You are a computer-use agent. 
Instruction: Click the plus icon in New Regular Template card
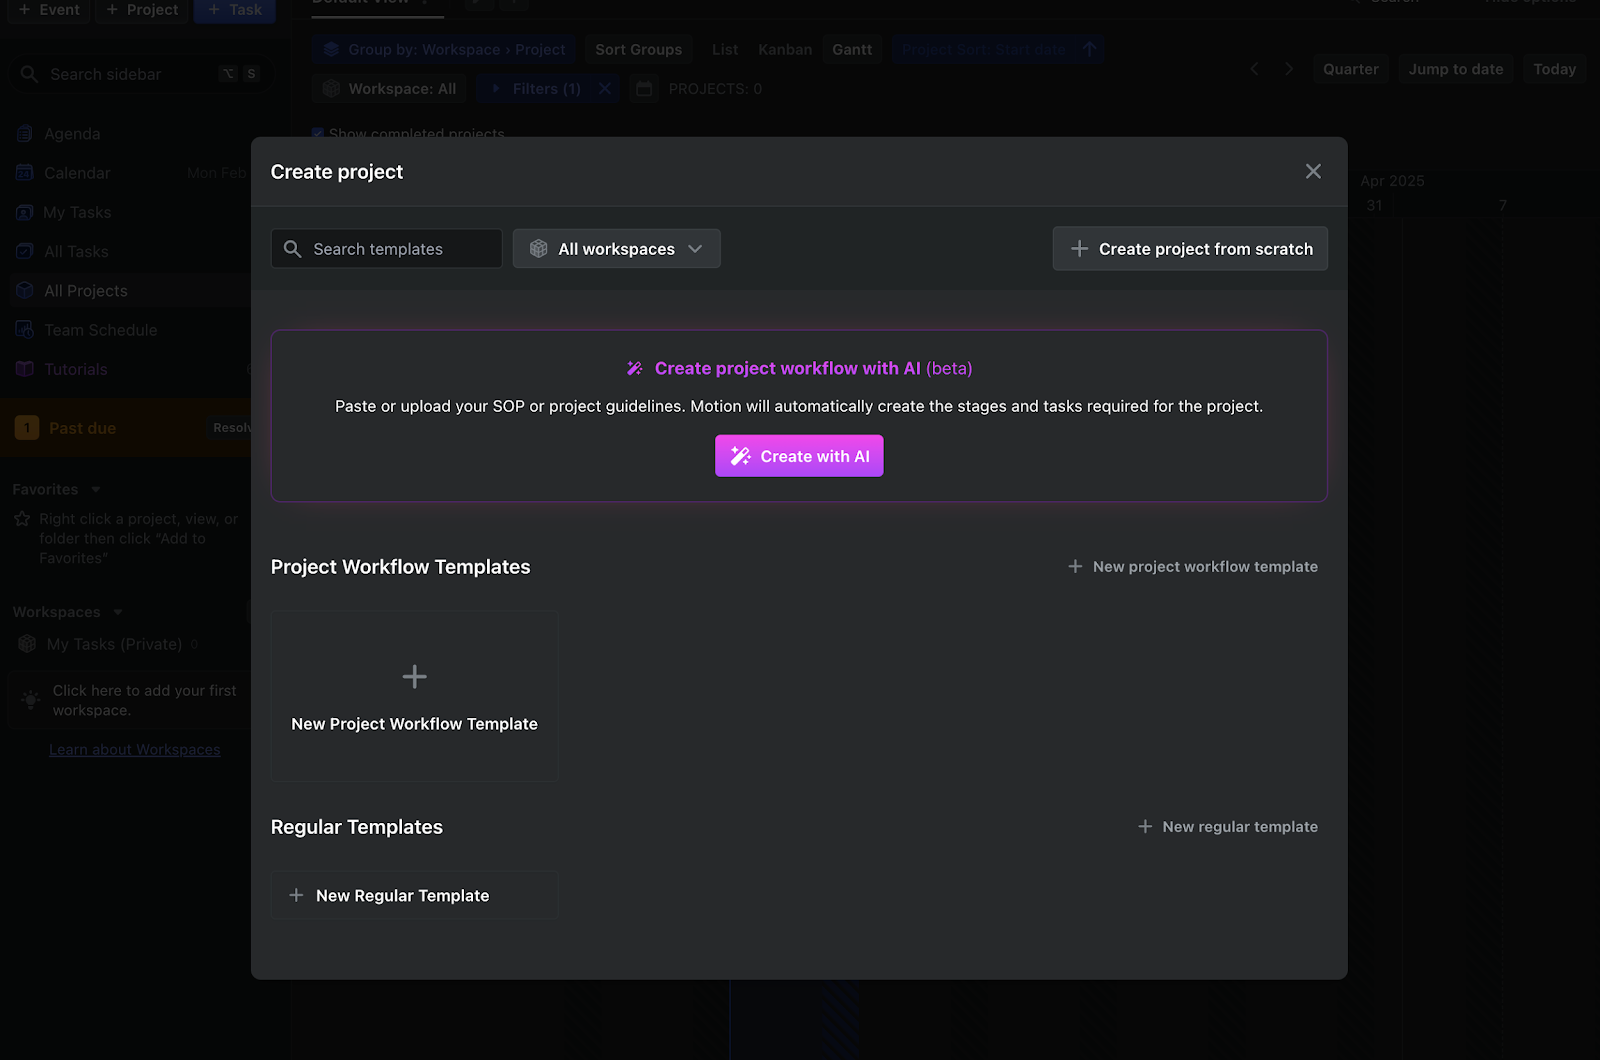tap(296, 895)
